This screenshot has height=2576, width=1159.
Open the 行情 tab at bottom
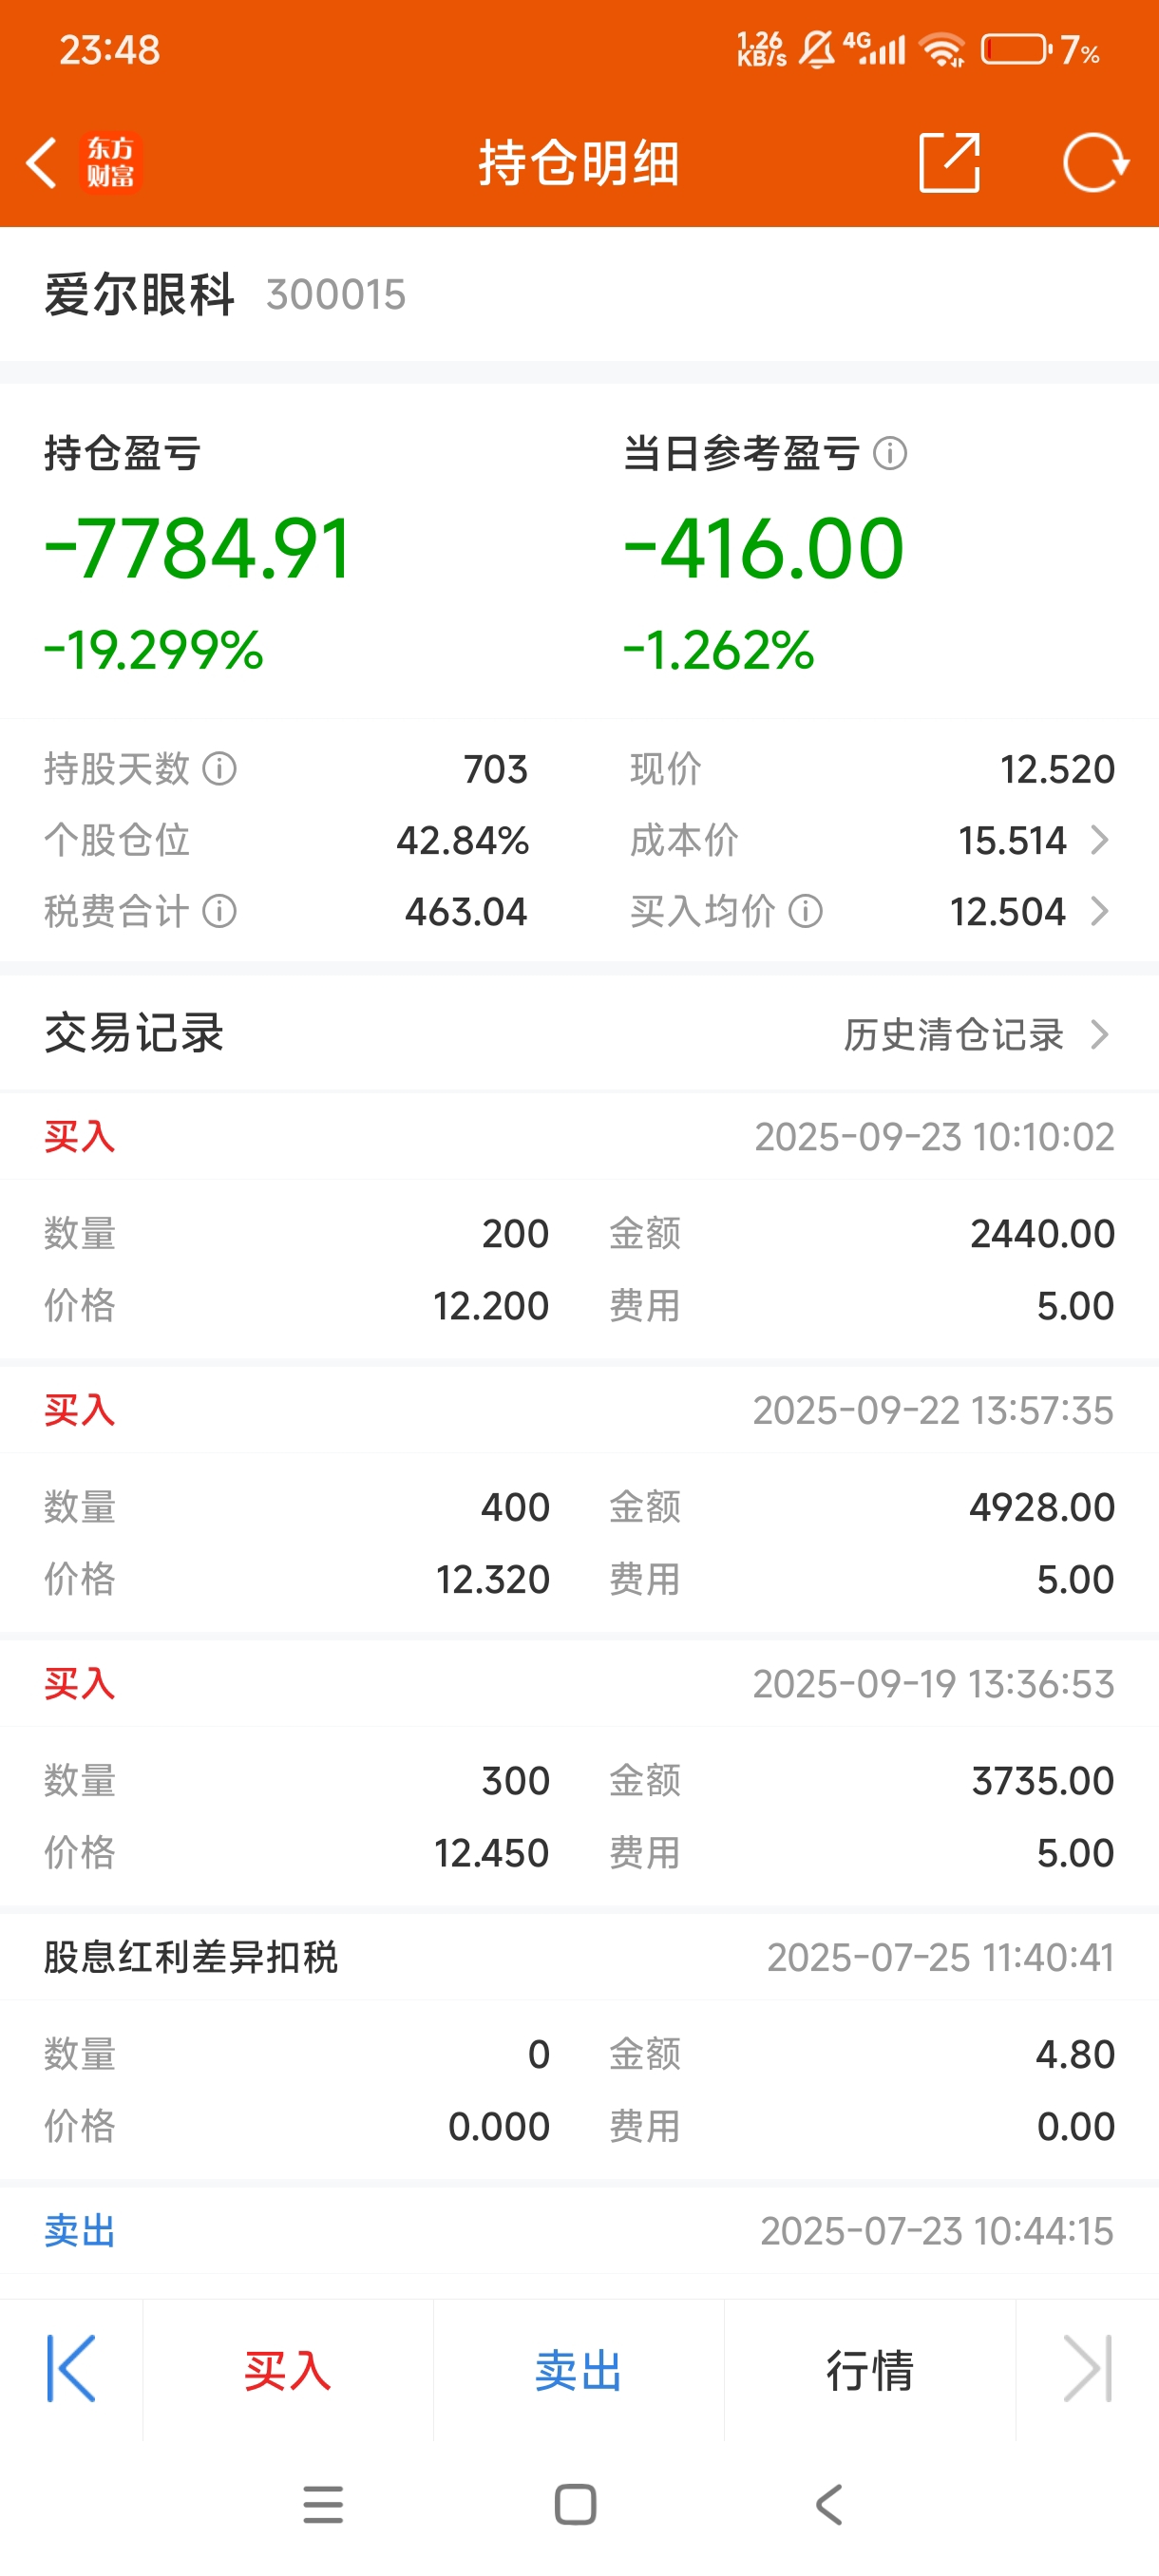pyautogui.click(x=869, y=2370)
